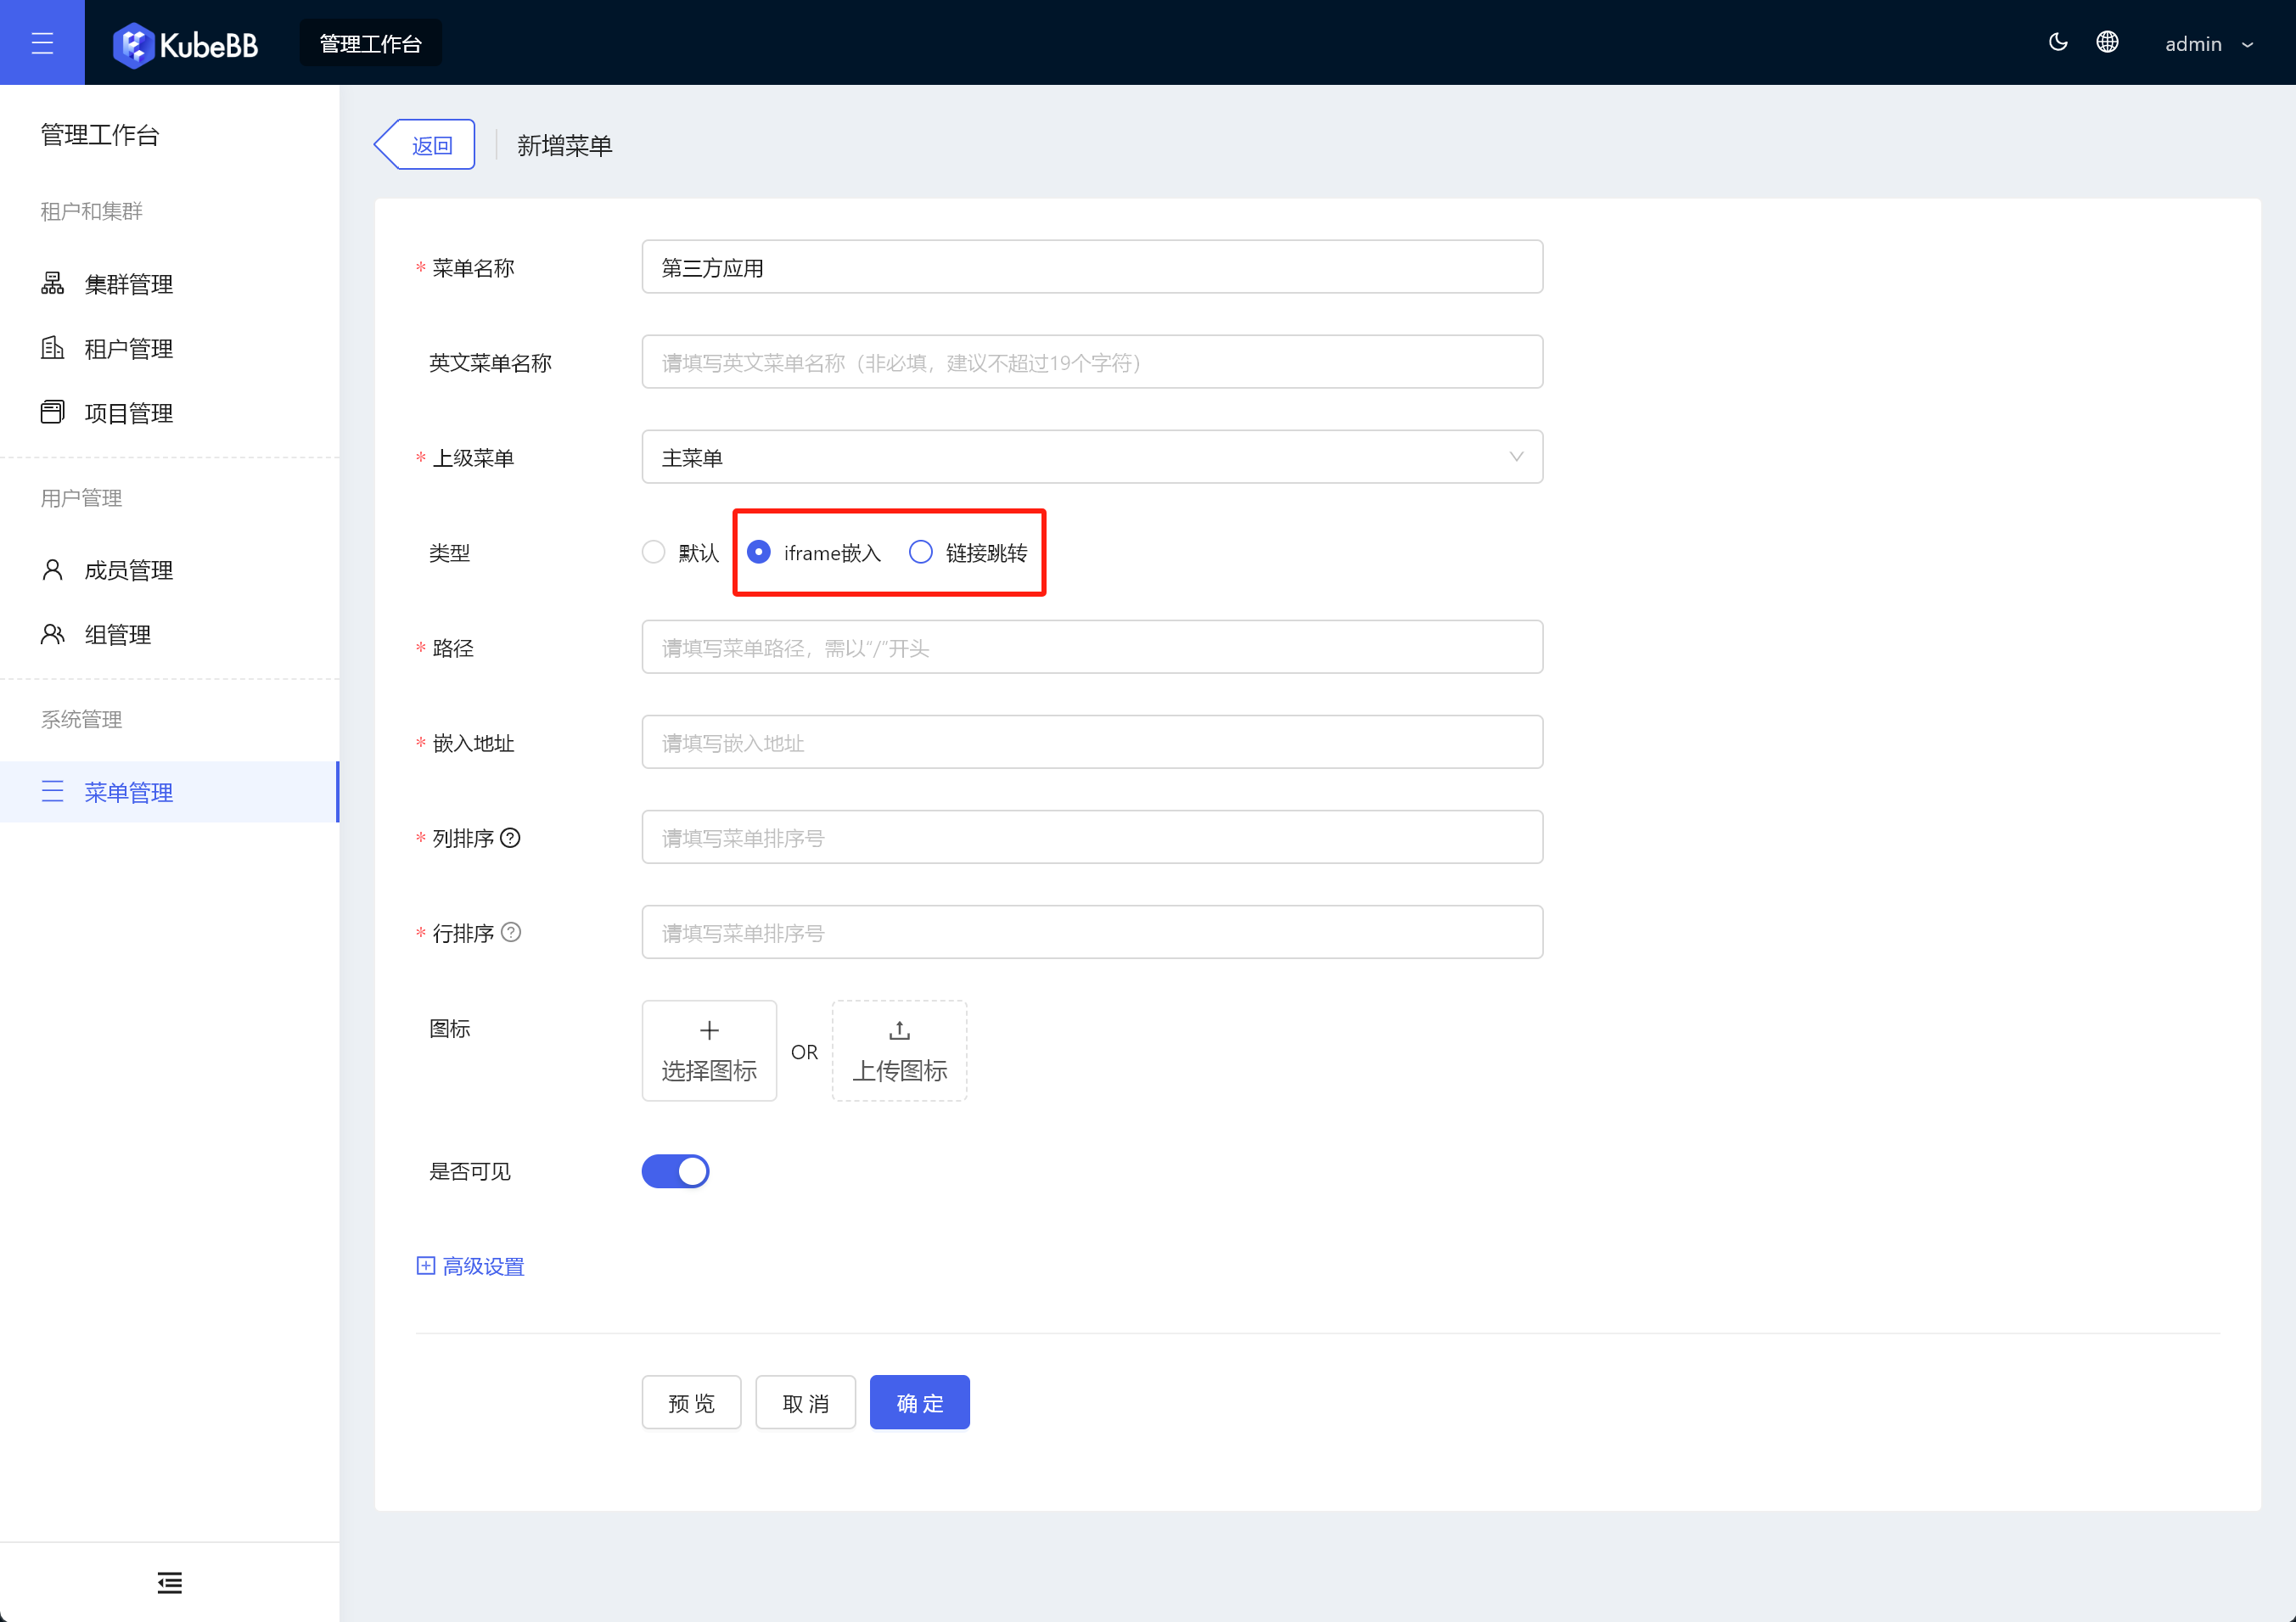
Task: Focus the 菜单名称 input field
Action: 1092,267
